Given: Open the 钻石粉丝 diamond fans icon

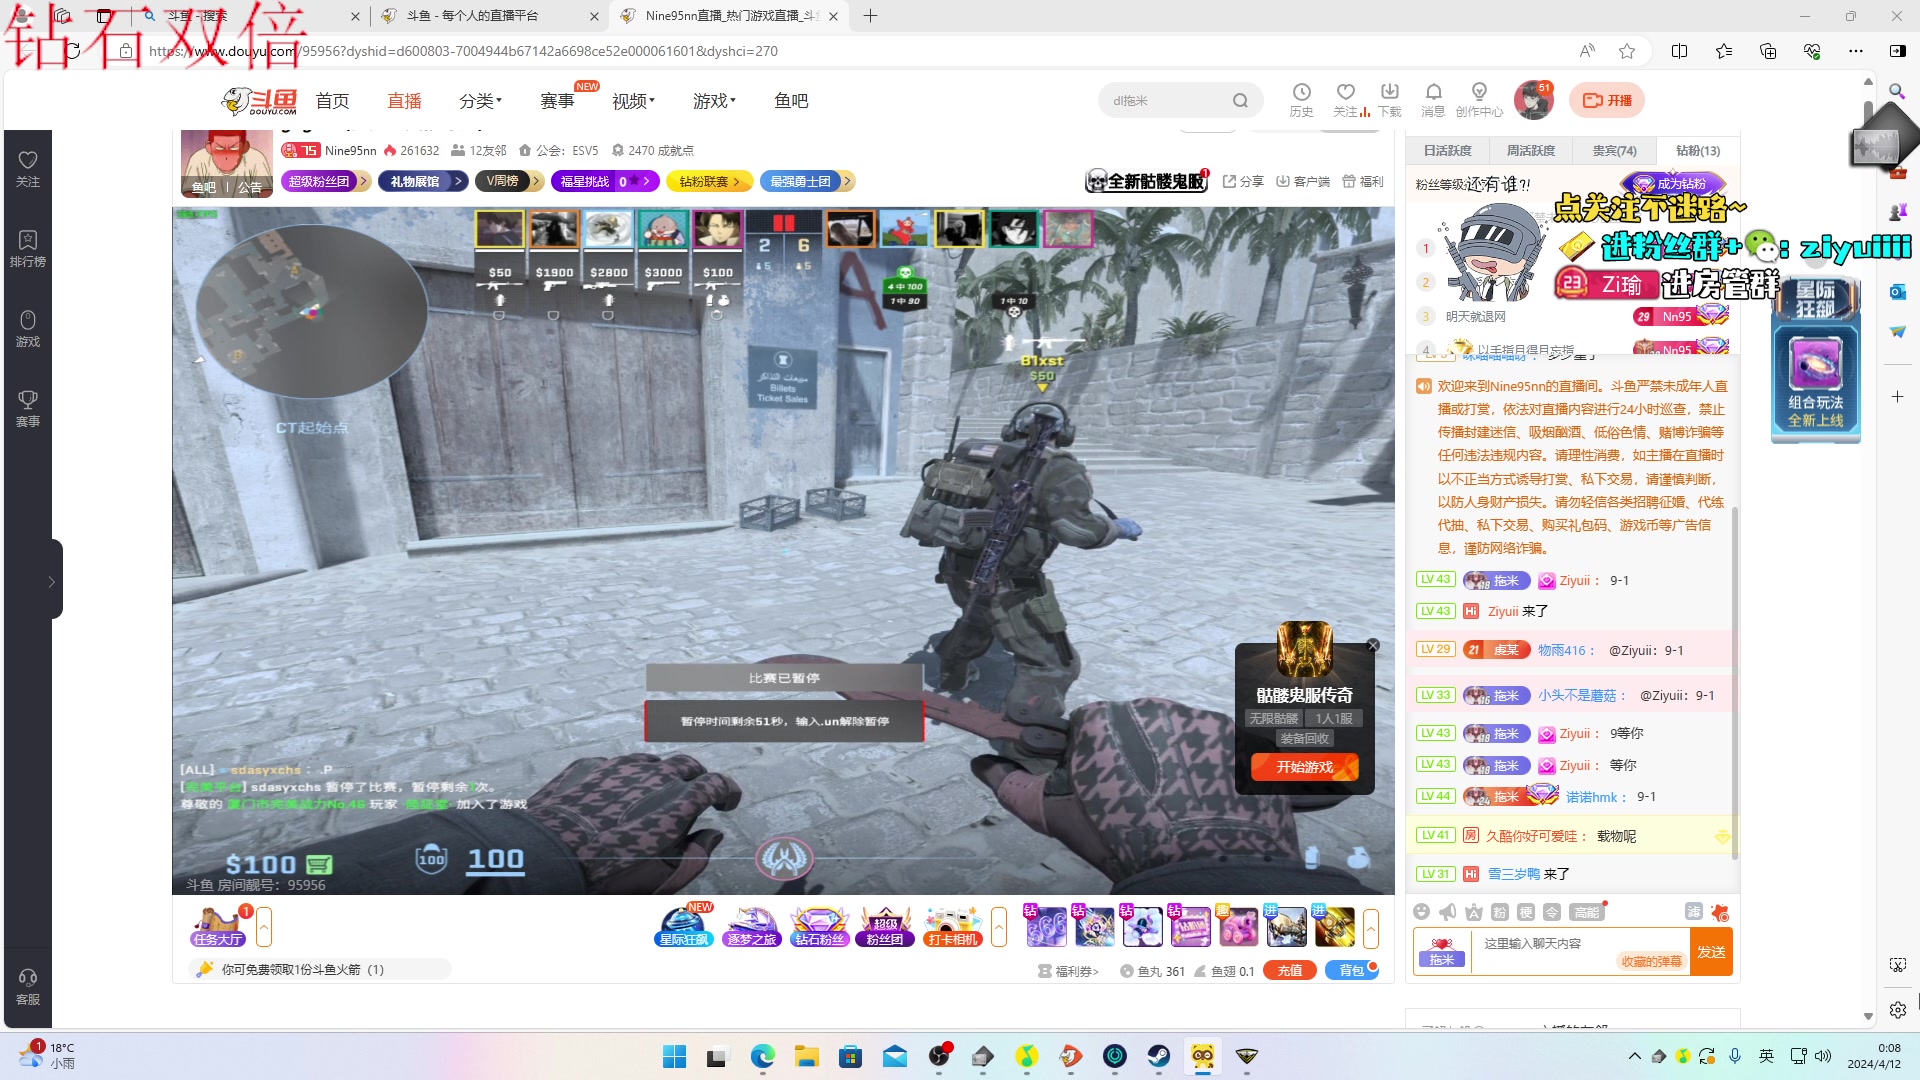Looking at the screenshot, I should click(x=819, y=927).
